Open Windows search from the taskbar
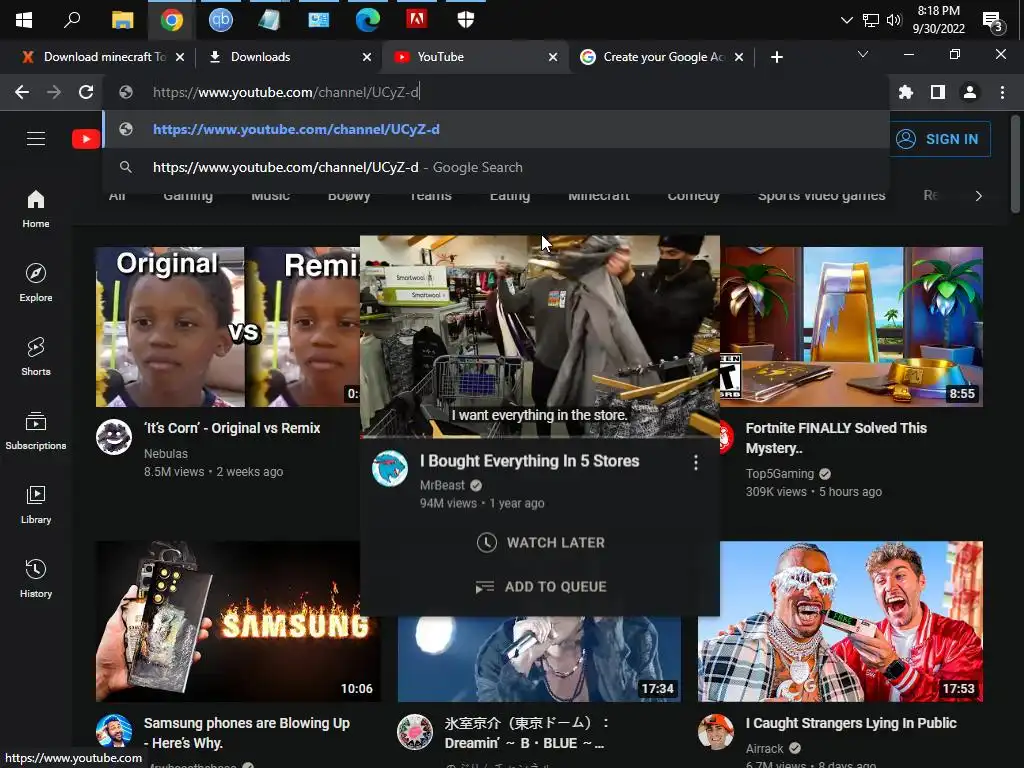Screen dimensions: 1024x768 pyautogui.click(x=72, y=20)
